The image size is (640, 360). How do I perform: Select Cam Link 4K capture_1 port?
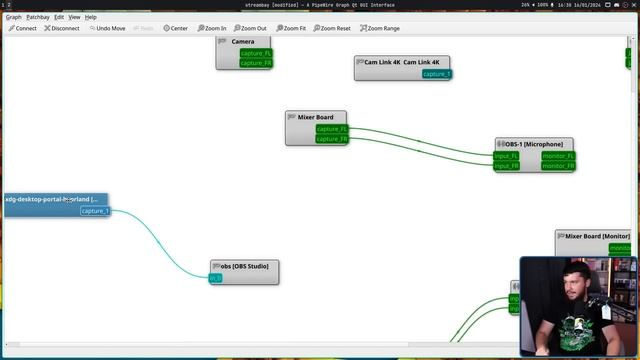[x=437, y=74]
